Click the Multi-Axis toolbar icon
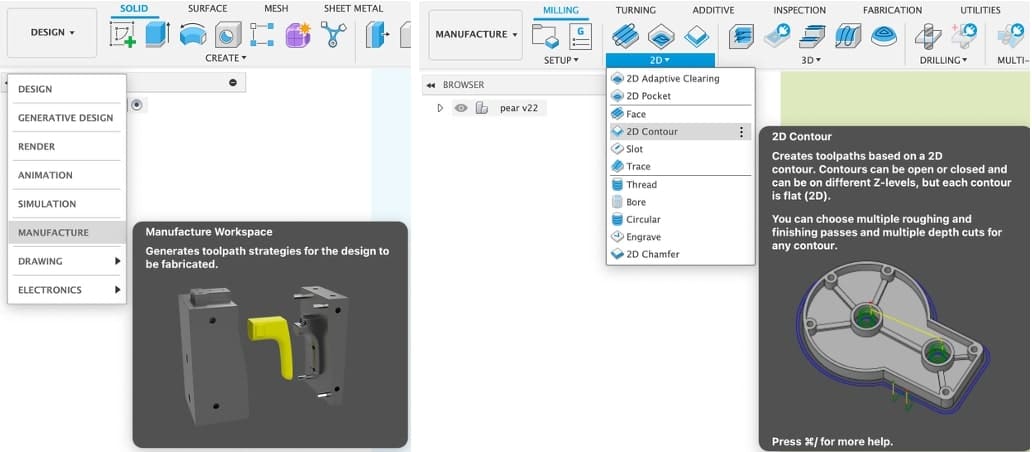 point(1010,36)
